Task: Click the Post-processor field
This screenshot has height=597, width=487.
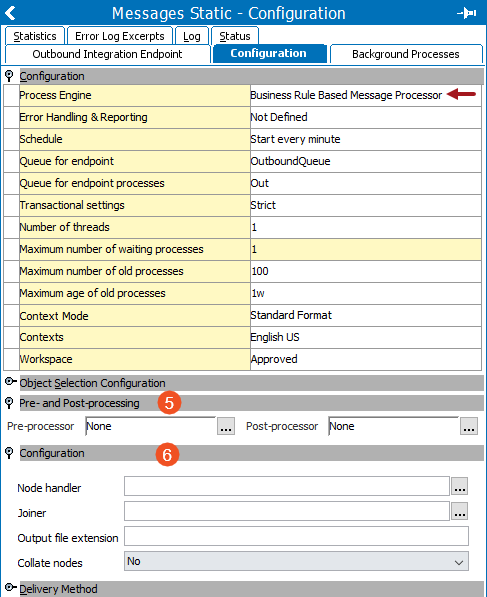Action: (394, 426)
